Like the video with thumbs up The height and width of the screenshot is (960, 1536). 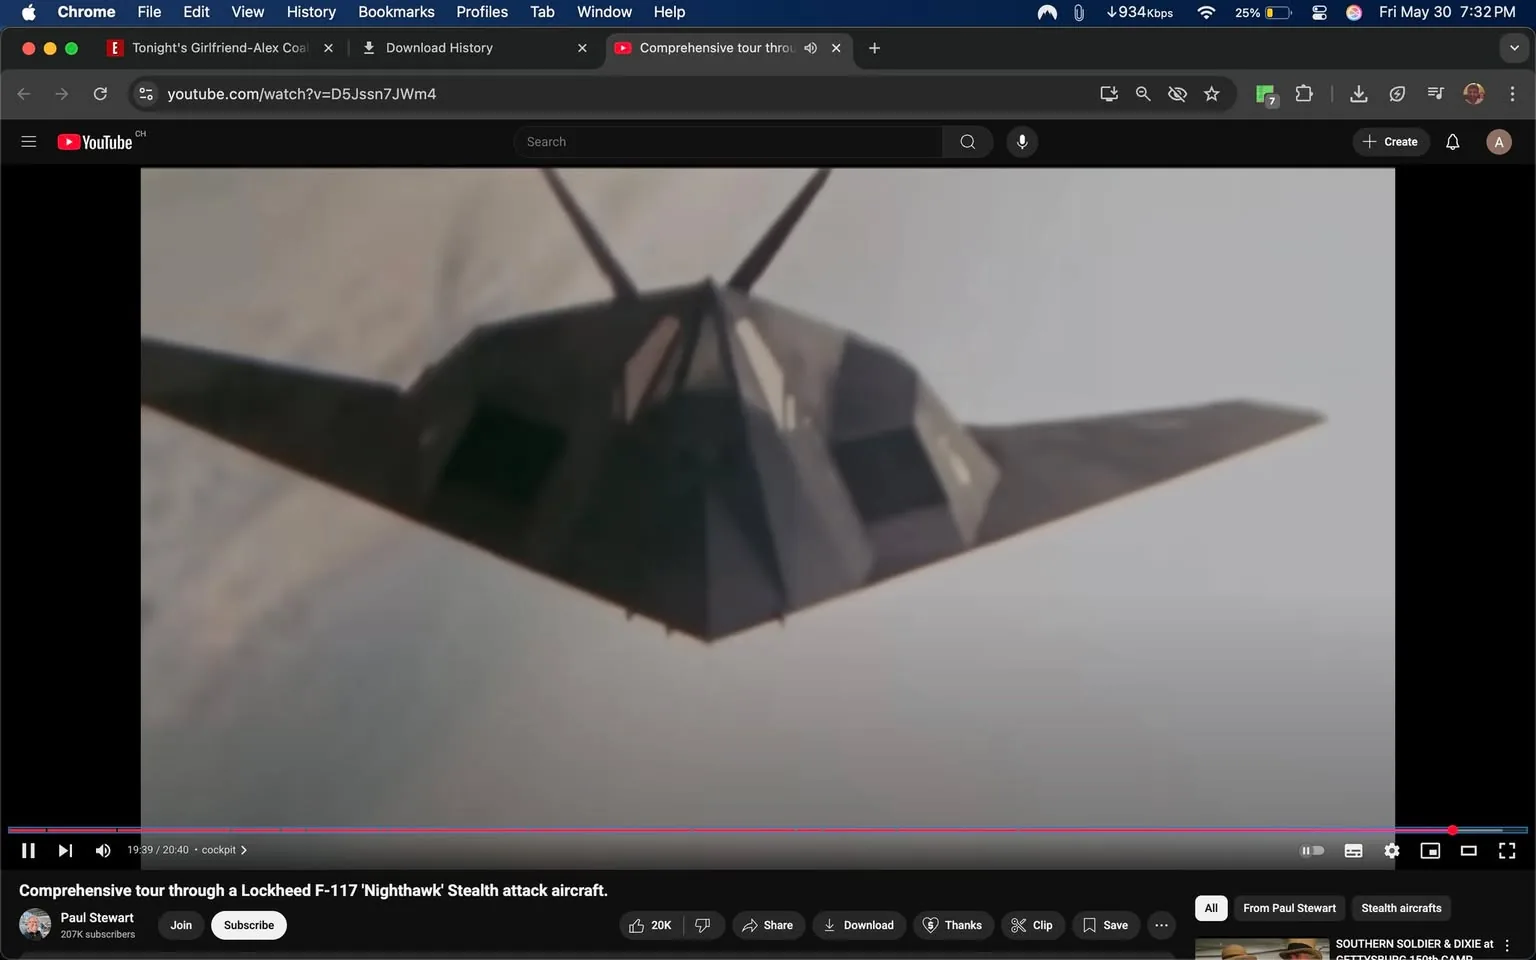tap(649, 925)
